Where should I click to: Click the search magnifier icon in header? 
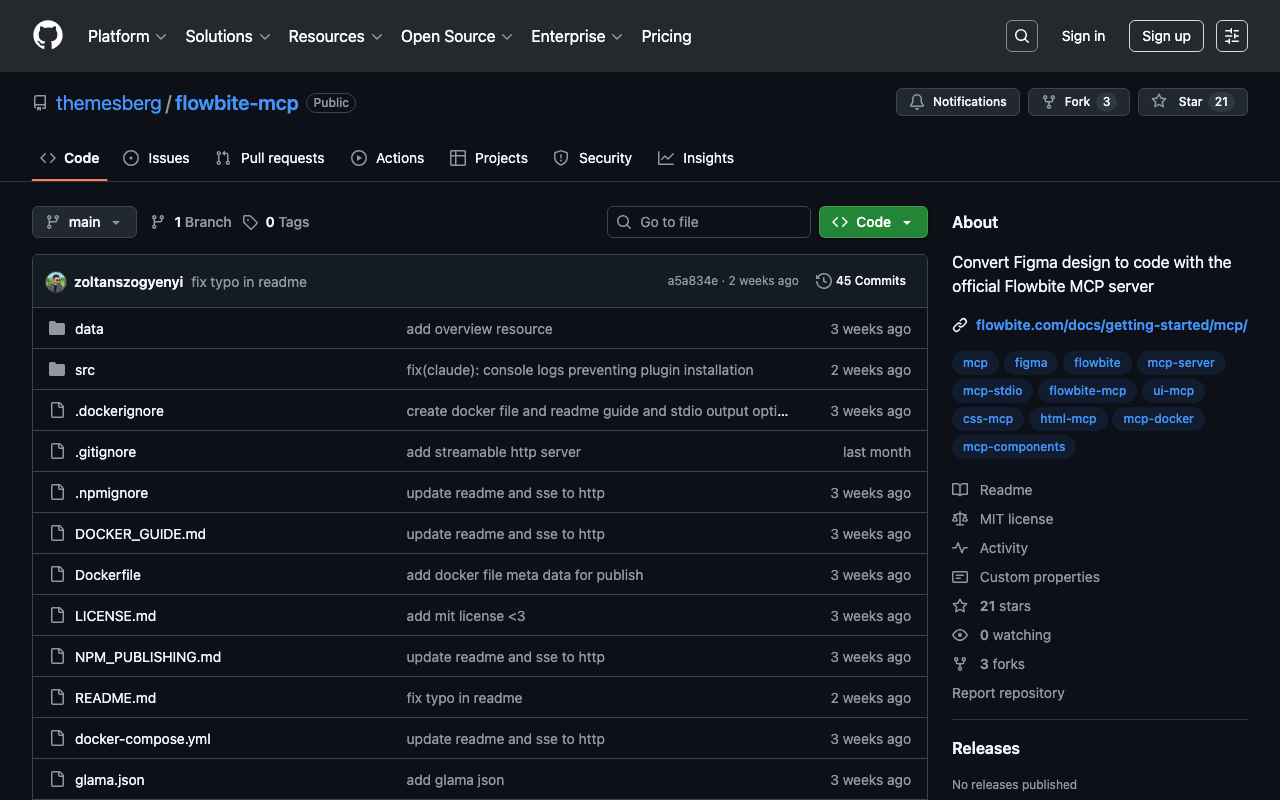(x=1021, y=36)
